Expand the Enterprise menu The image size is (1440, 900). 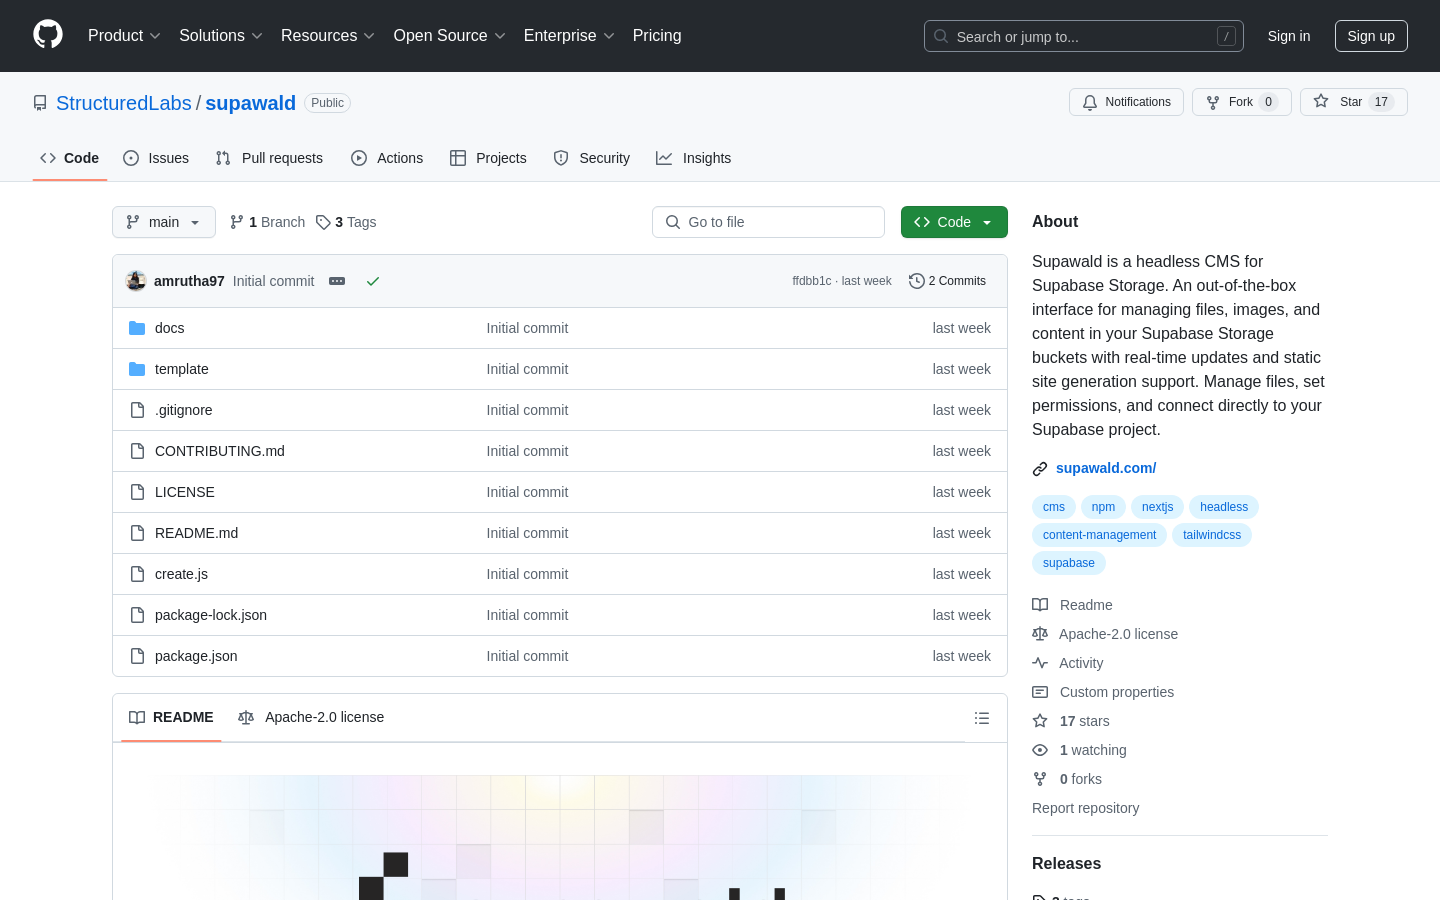[569, 35]
